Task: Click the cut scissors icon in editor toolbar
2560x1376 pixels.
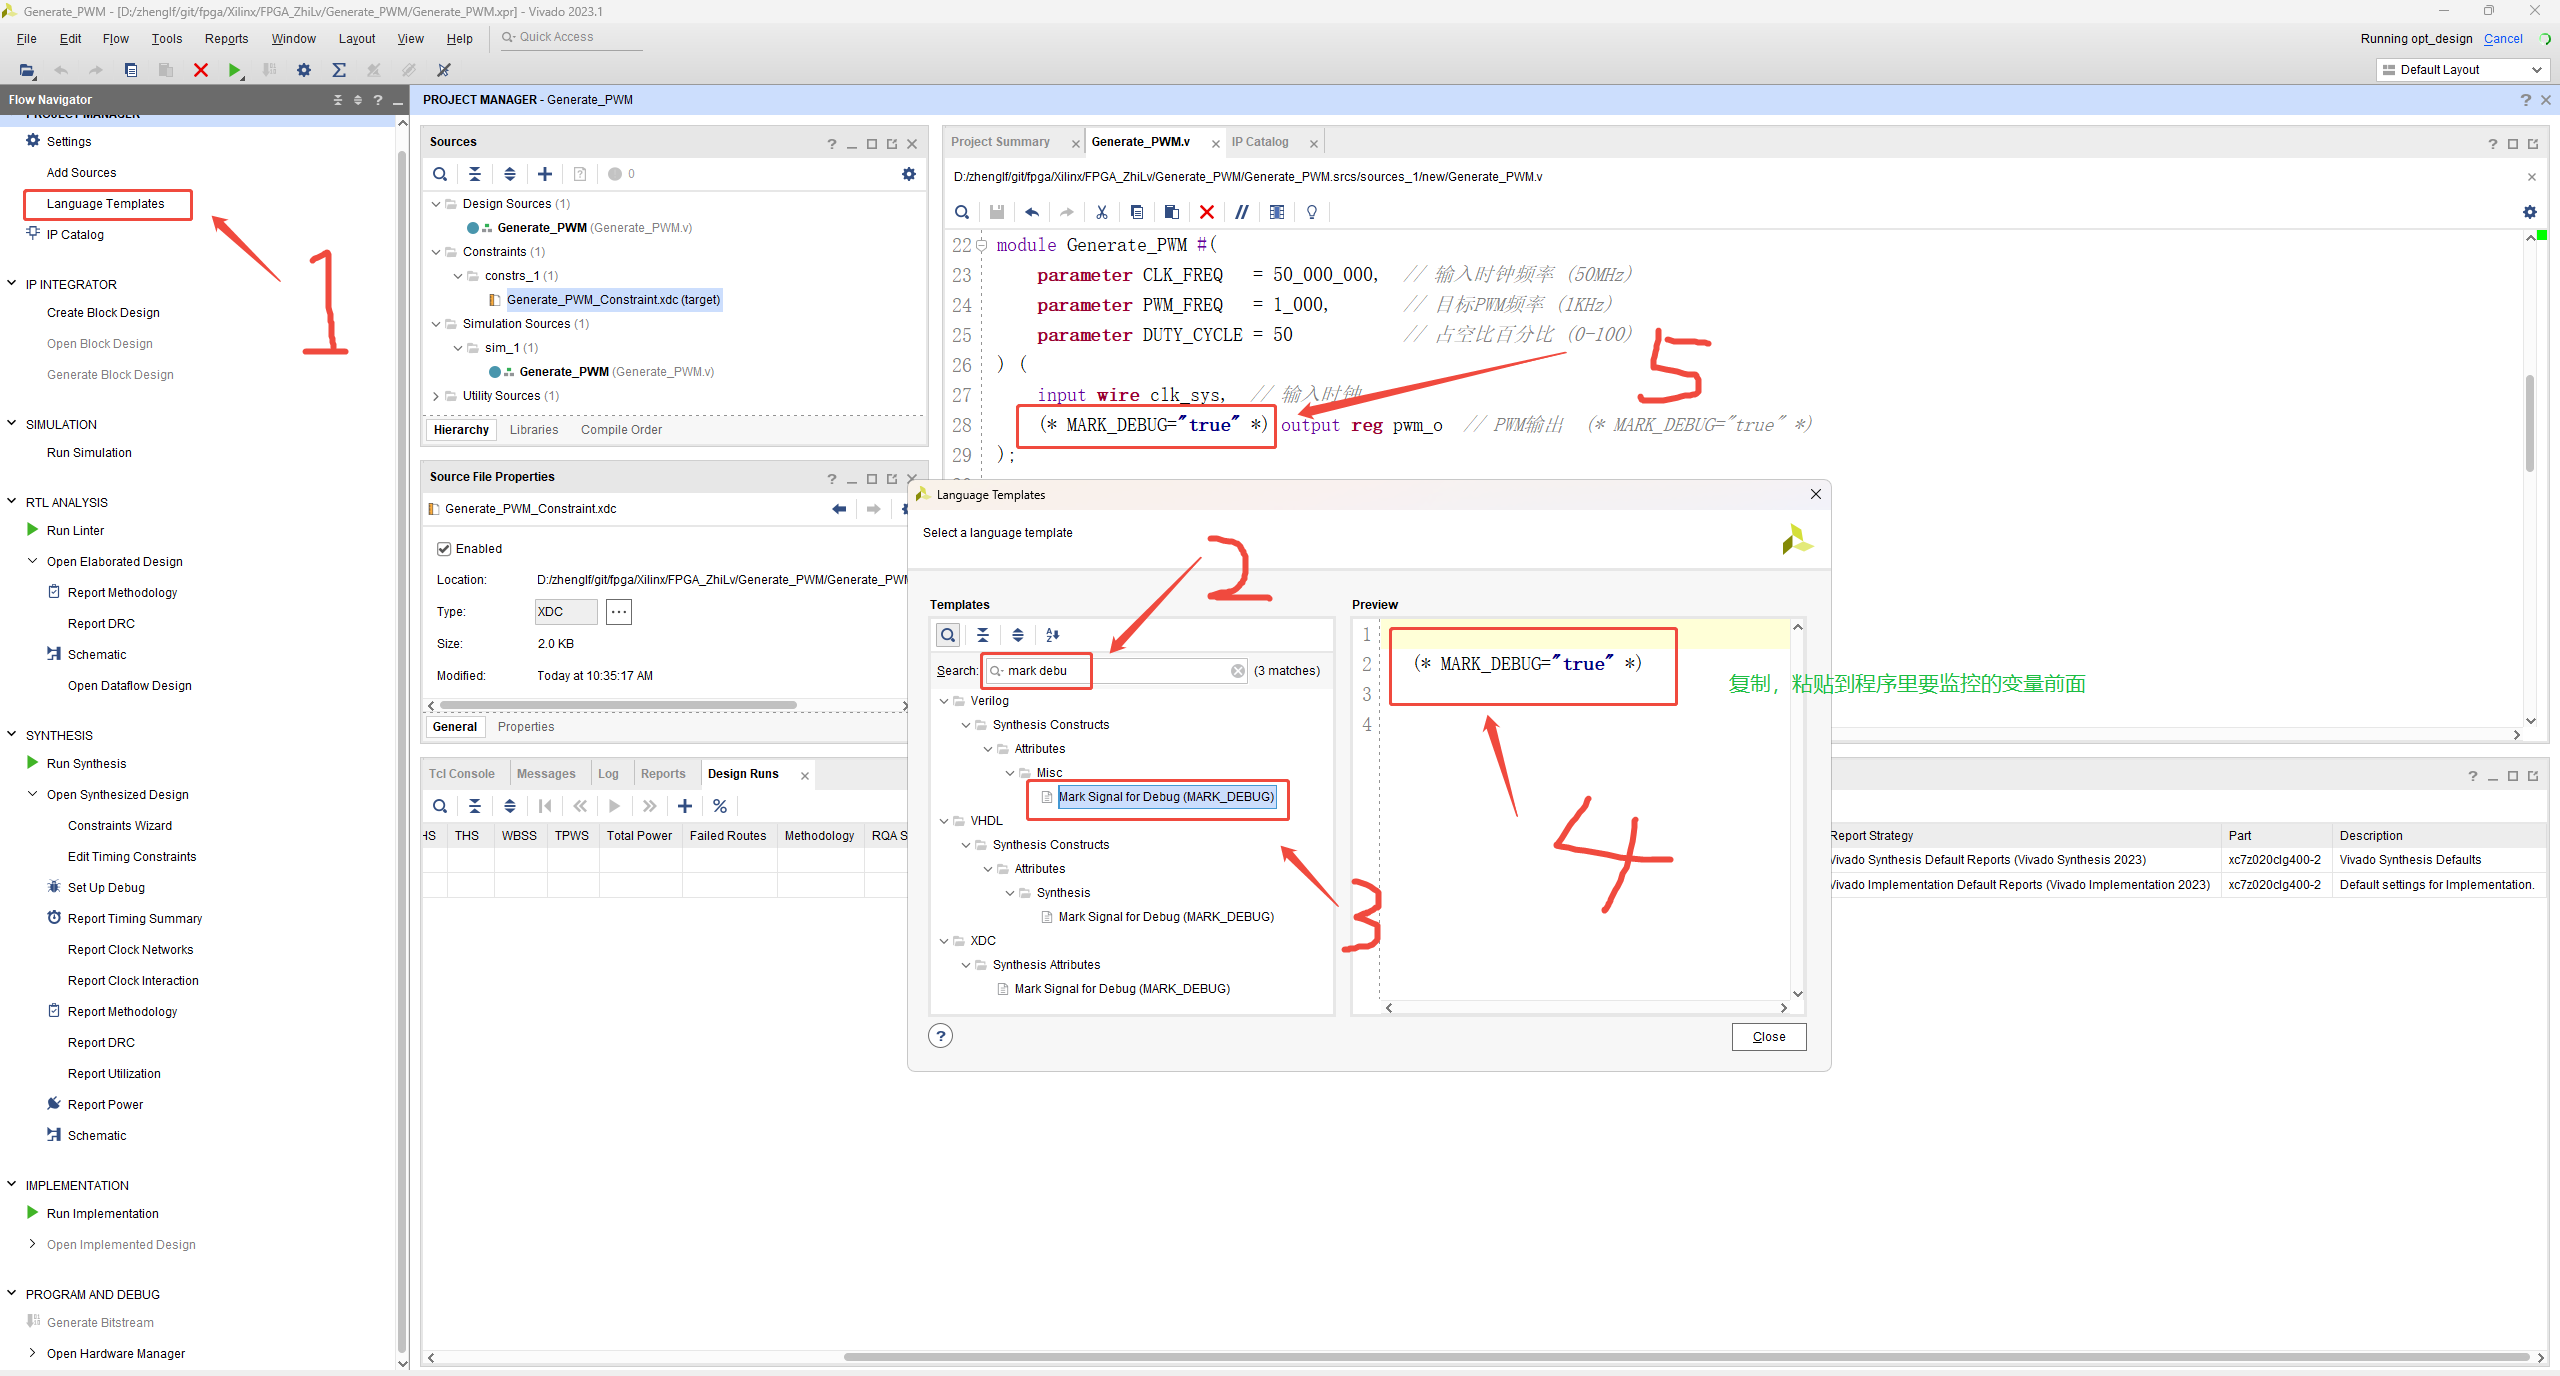Action: tap(1102, 212)
